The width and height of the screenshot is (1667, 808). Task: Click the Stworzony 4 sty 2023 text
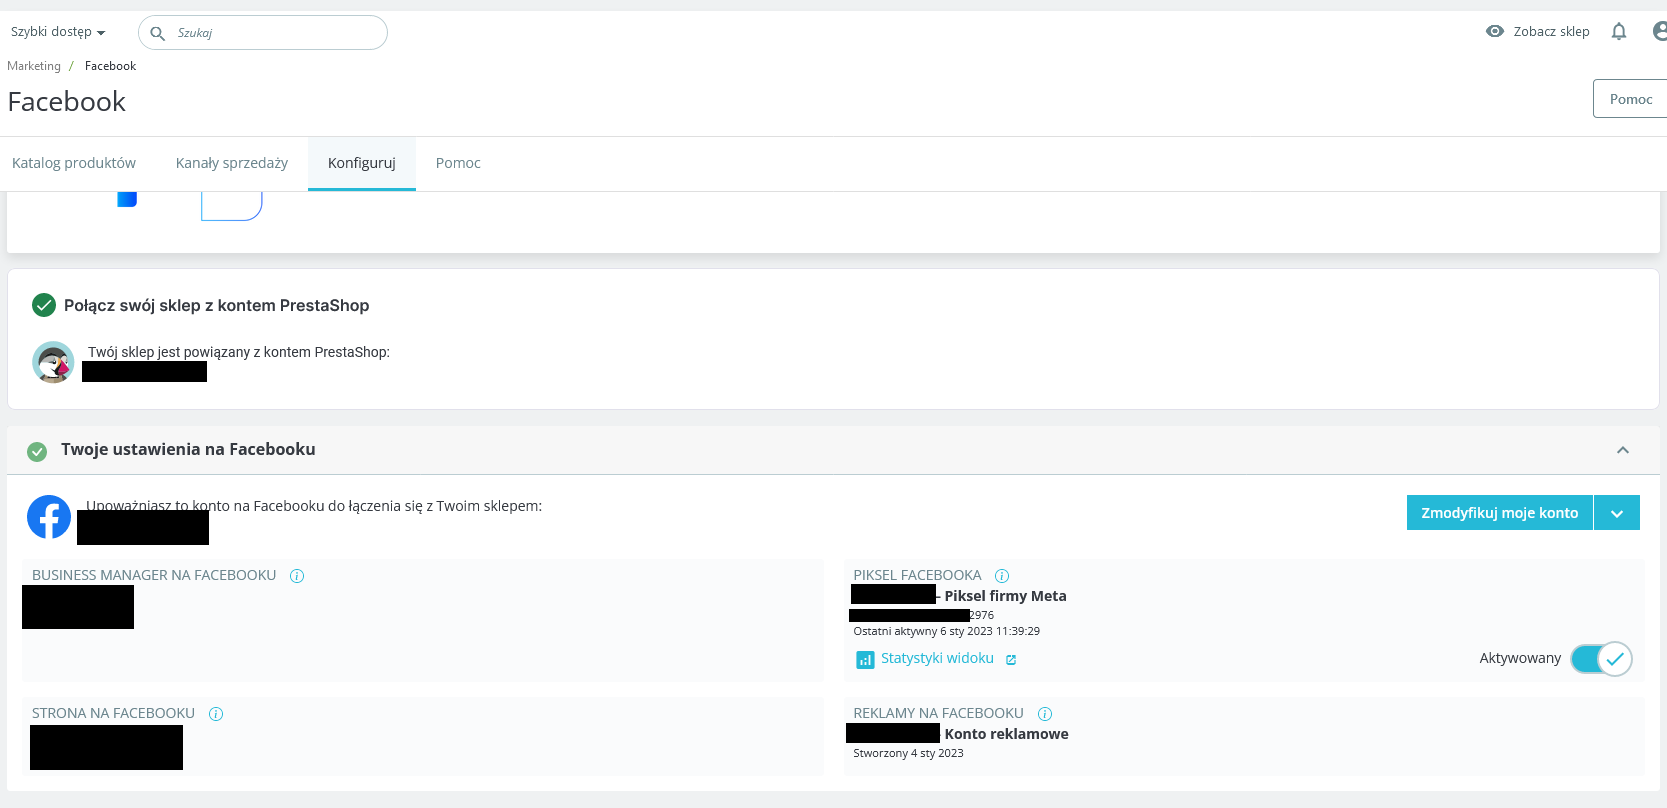908,753
